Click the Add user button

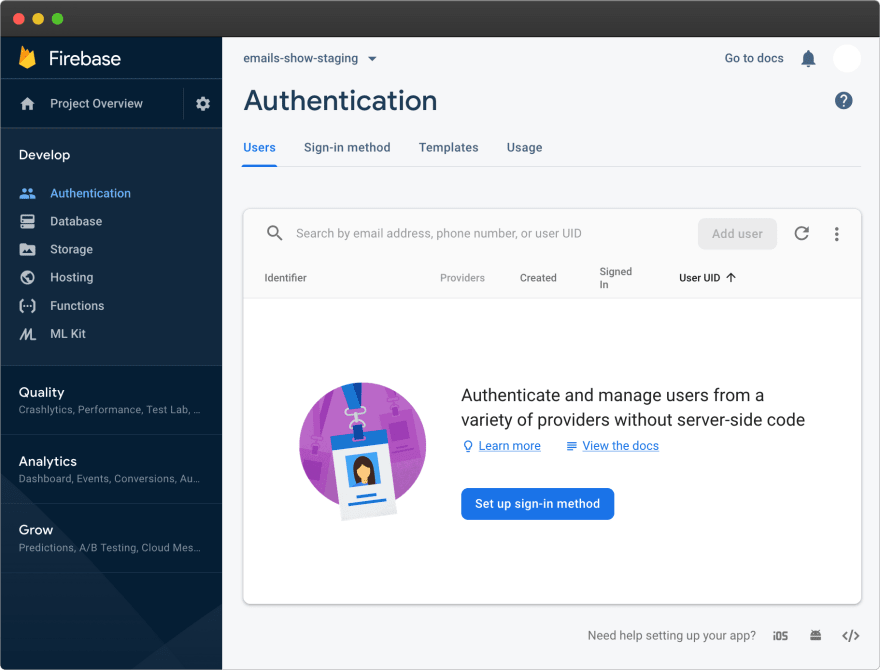pyautogui.click(x=737, y=234)
